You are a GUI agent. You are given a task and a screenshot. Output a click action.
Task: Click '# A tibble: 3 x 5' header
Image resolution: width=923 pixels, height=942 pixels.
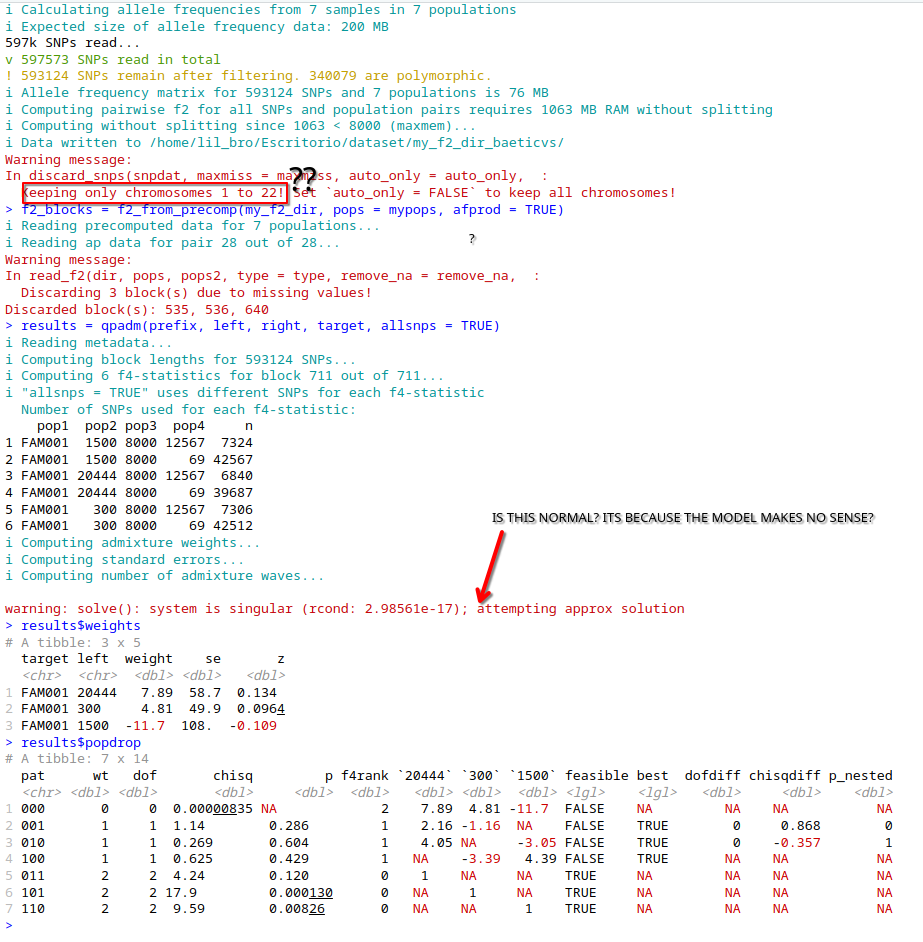click(73, 642)
